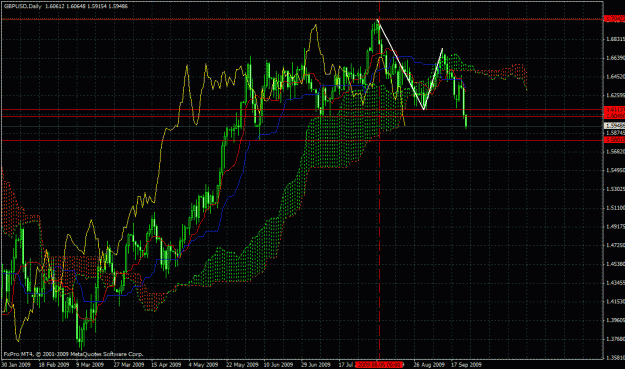The width and height of the screenshot is (625, 369).
Task: Select the 17 Sep 2009 date label
Action: point(466,364)
